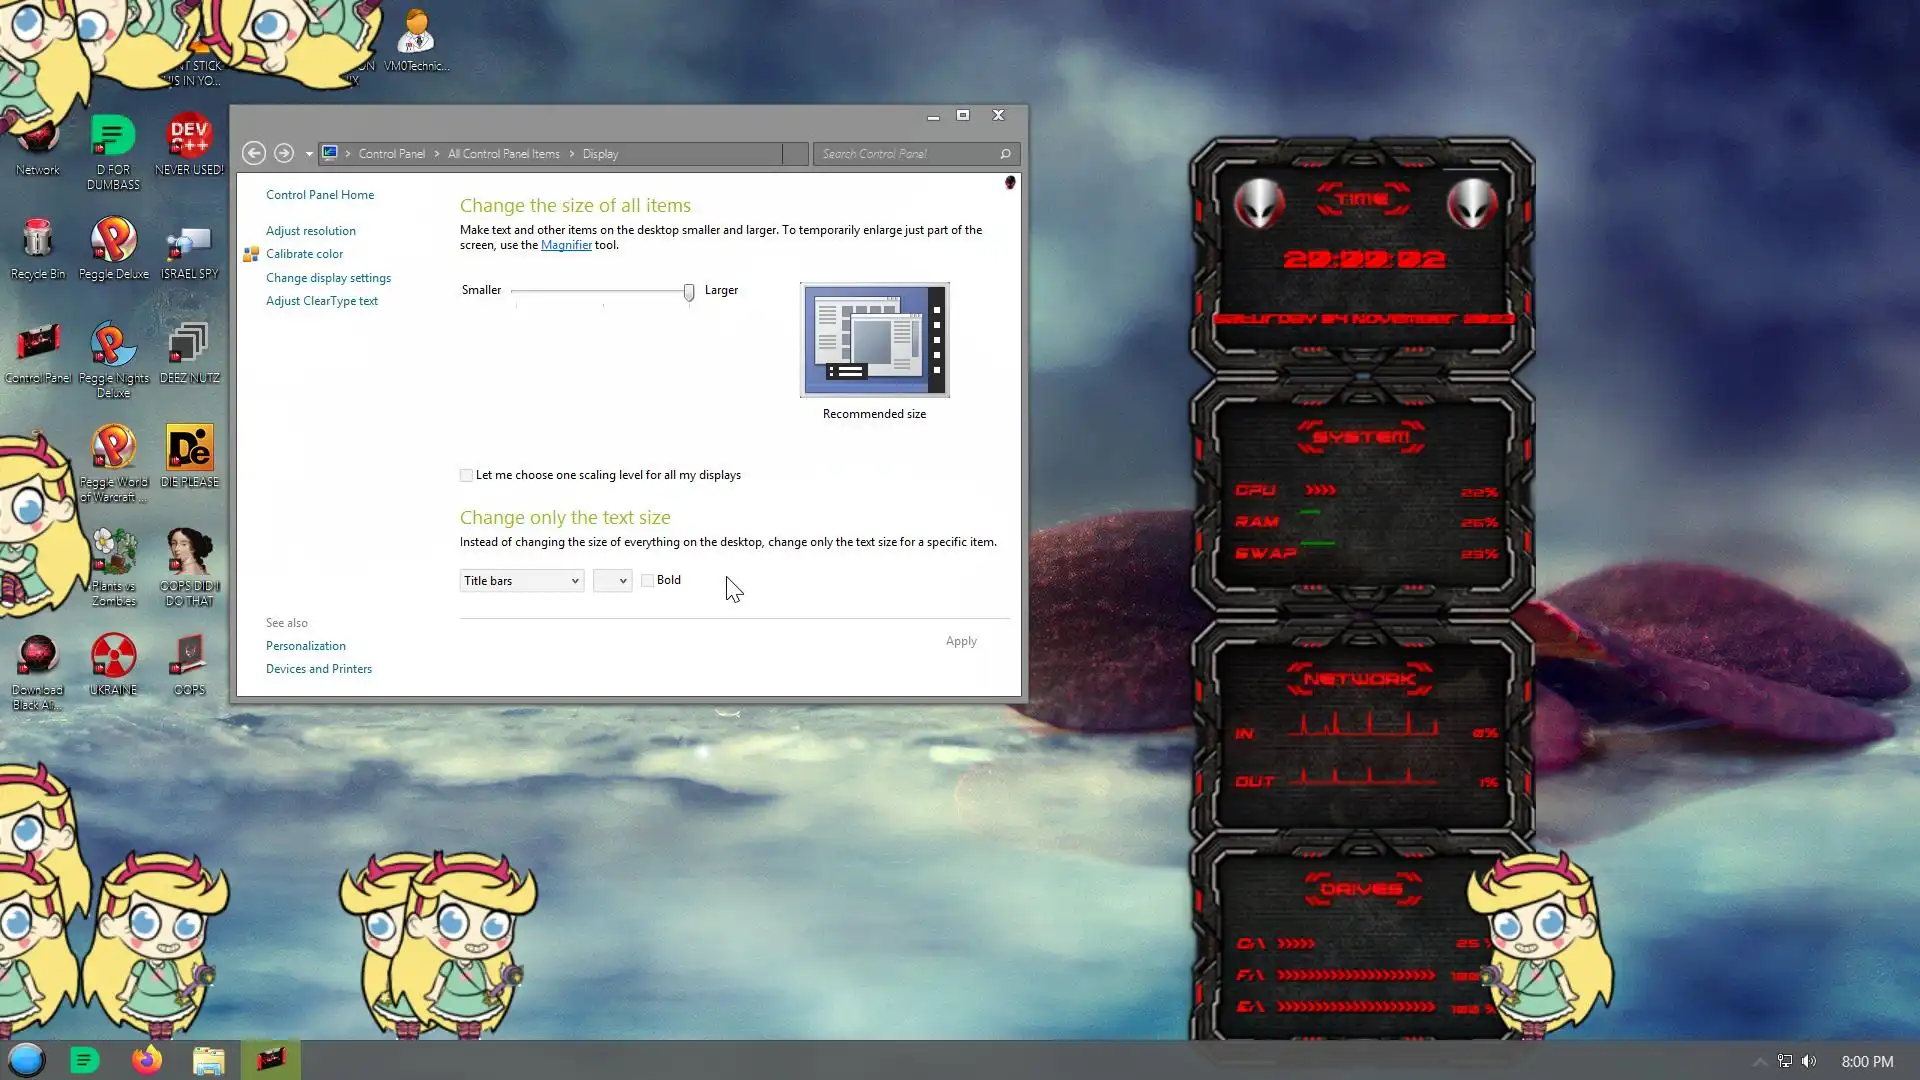Image resolution: width=1920 pixels, height=1080 pixels.
Task: Launch Firefox from the taskbar
Action: pos(147,1060)
